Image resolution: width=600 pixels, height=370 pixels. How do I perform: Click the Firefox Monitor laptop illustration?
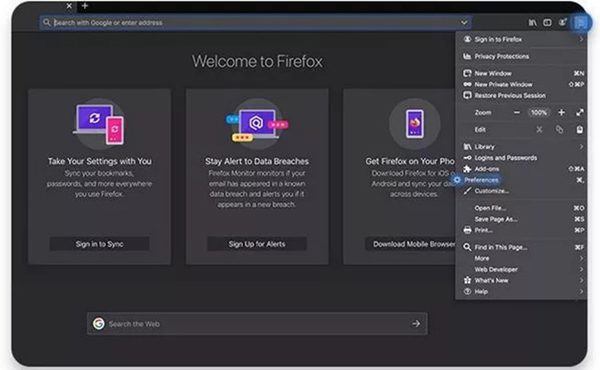257,124
